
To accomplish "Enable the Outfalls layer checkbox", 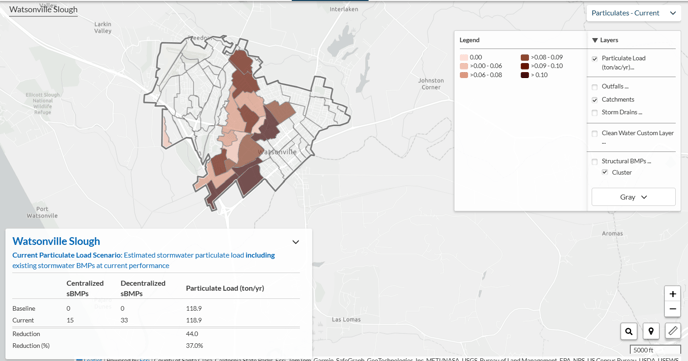I will pyautogui.click(x=595, y=87).
